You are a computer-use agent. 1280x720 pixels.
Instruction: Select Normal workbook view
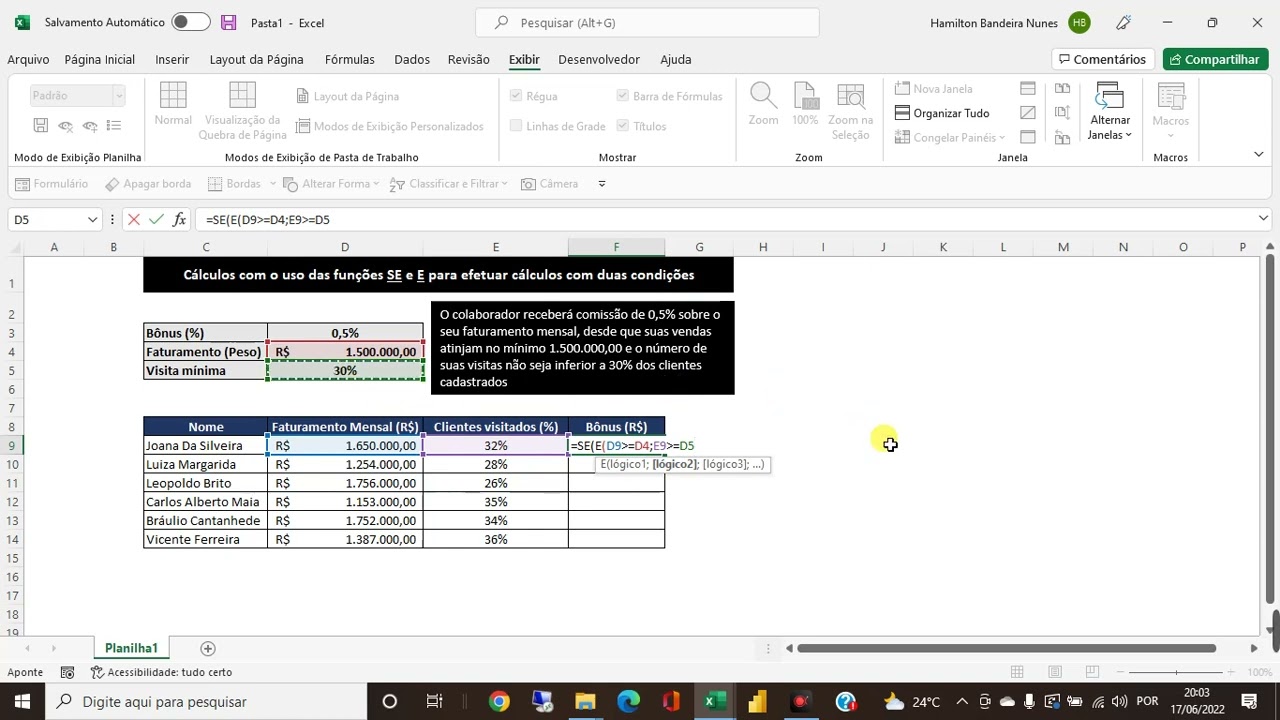click(x=173, y=105)
